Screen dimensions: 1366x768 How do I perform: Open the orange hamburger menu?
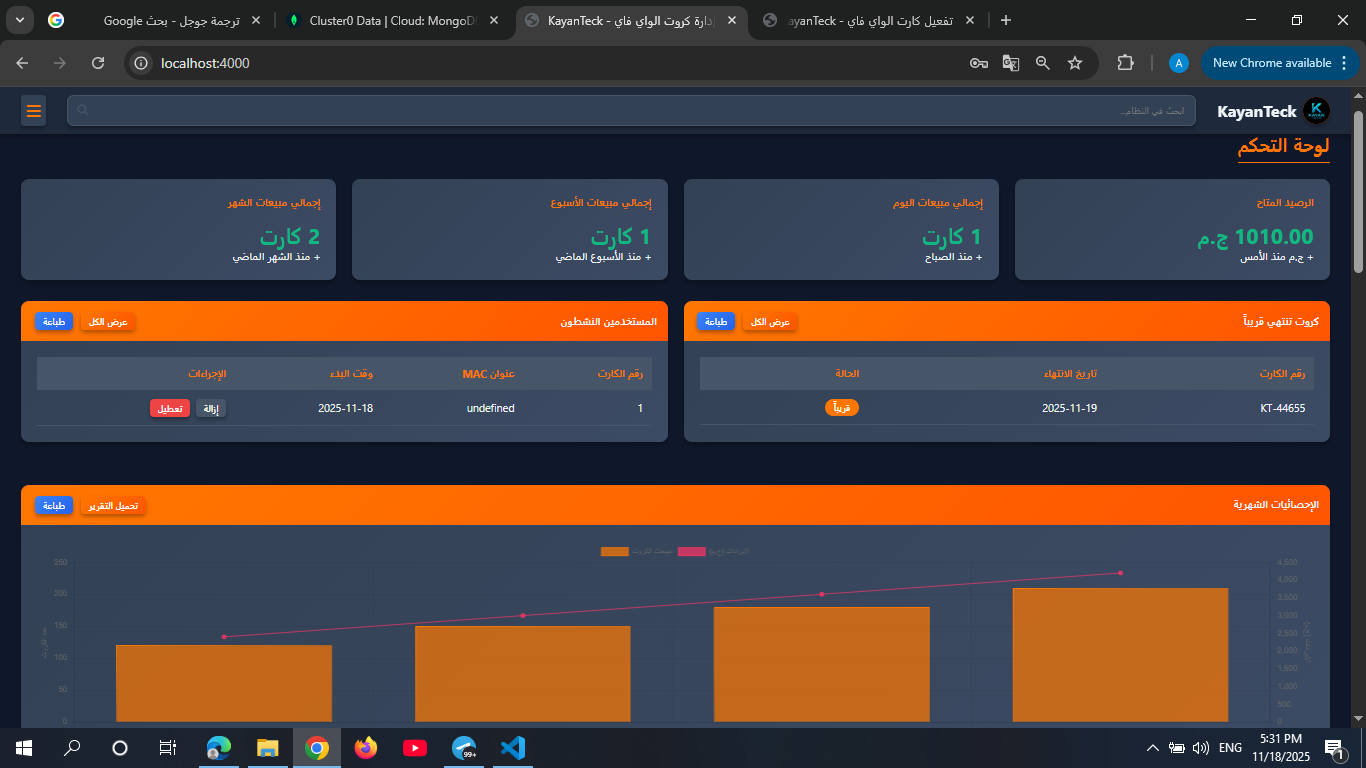34,111
